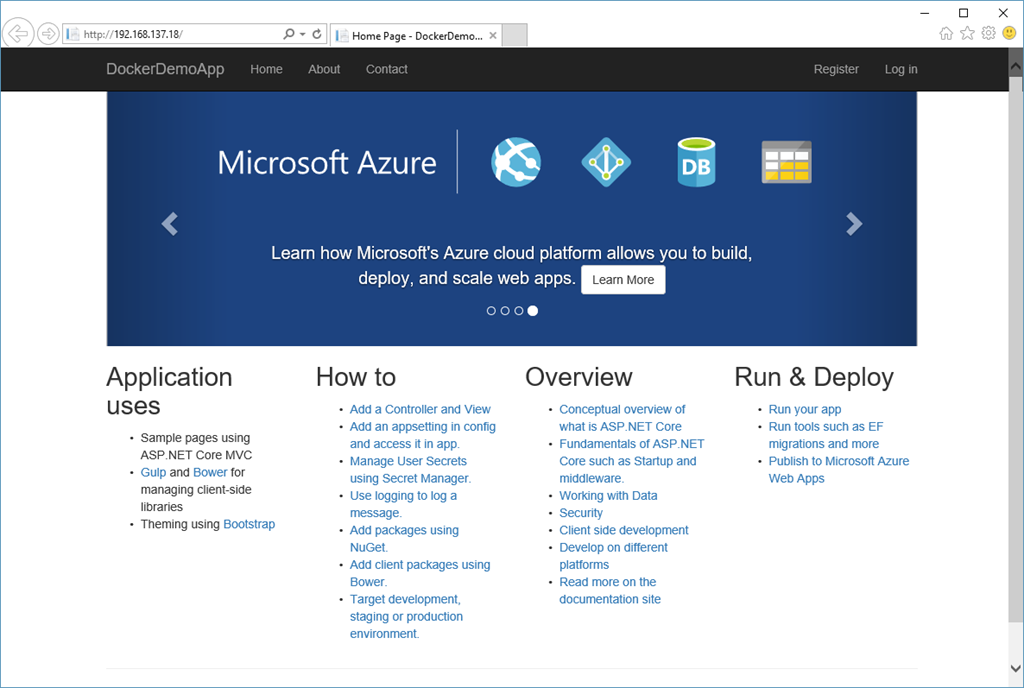Click the Learn More button

click(623, 279)
